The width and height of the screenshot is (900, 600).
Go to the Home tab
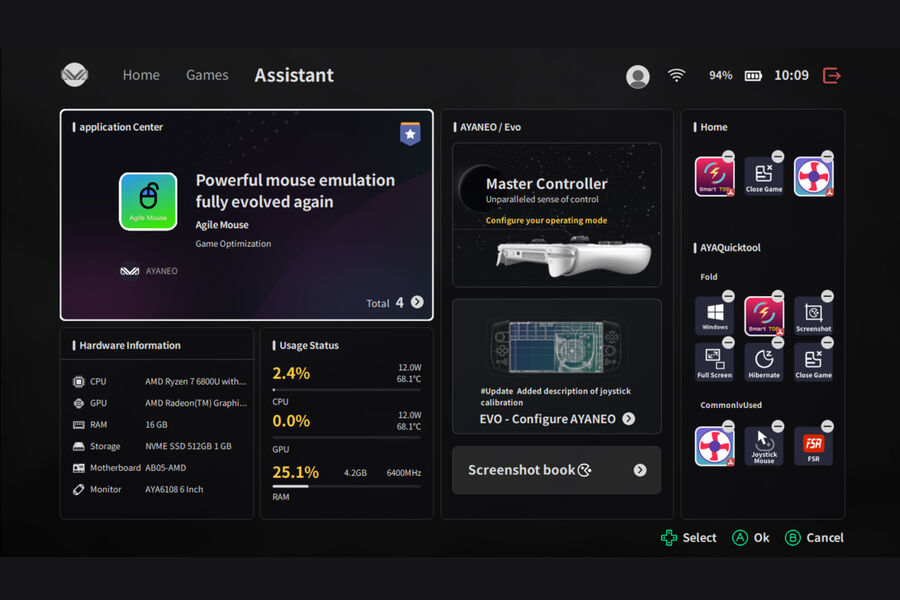pos(141,75)
